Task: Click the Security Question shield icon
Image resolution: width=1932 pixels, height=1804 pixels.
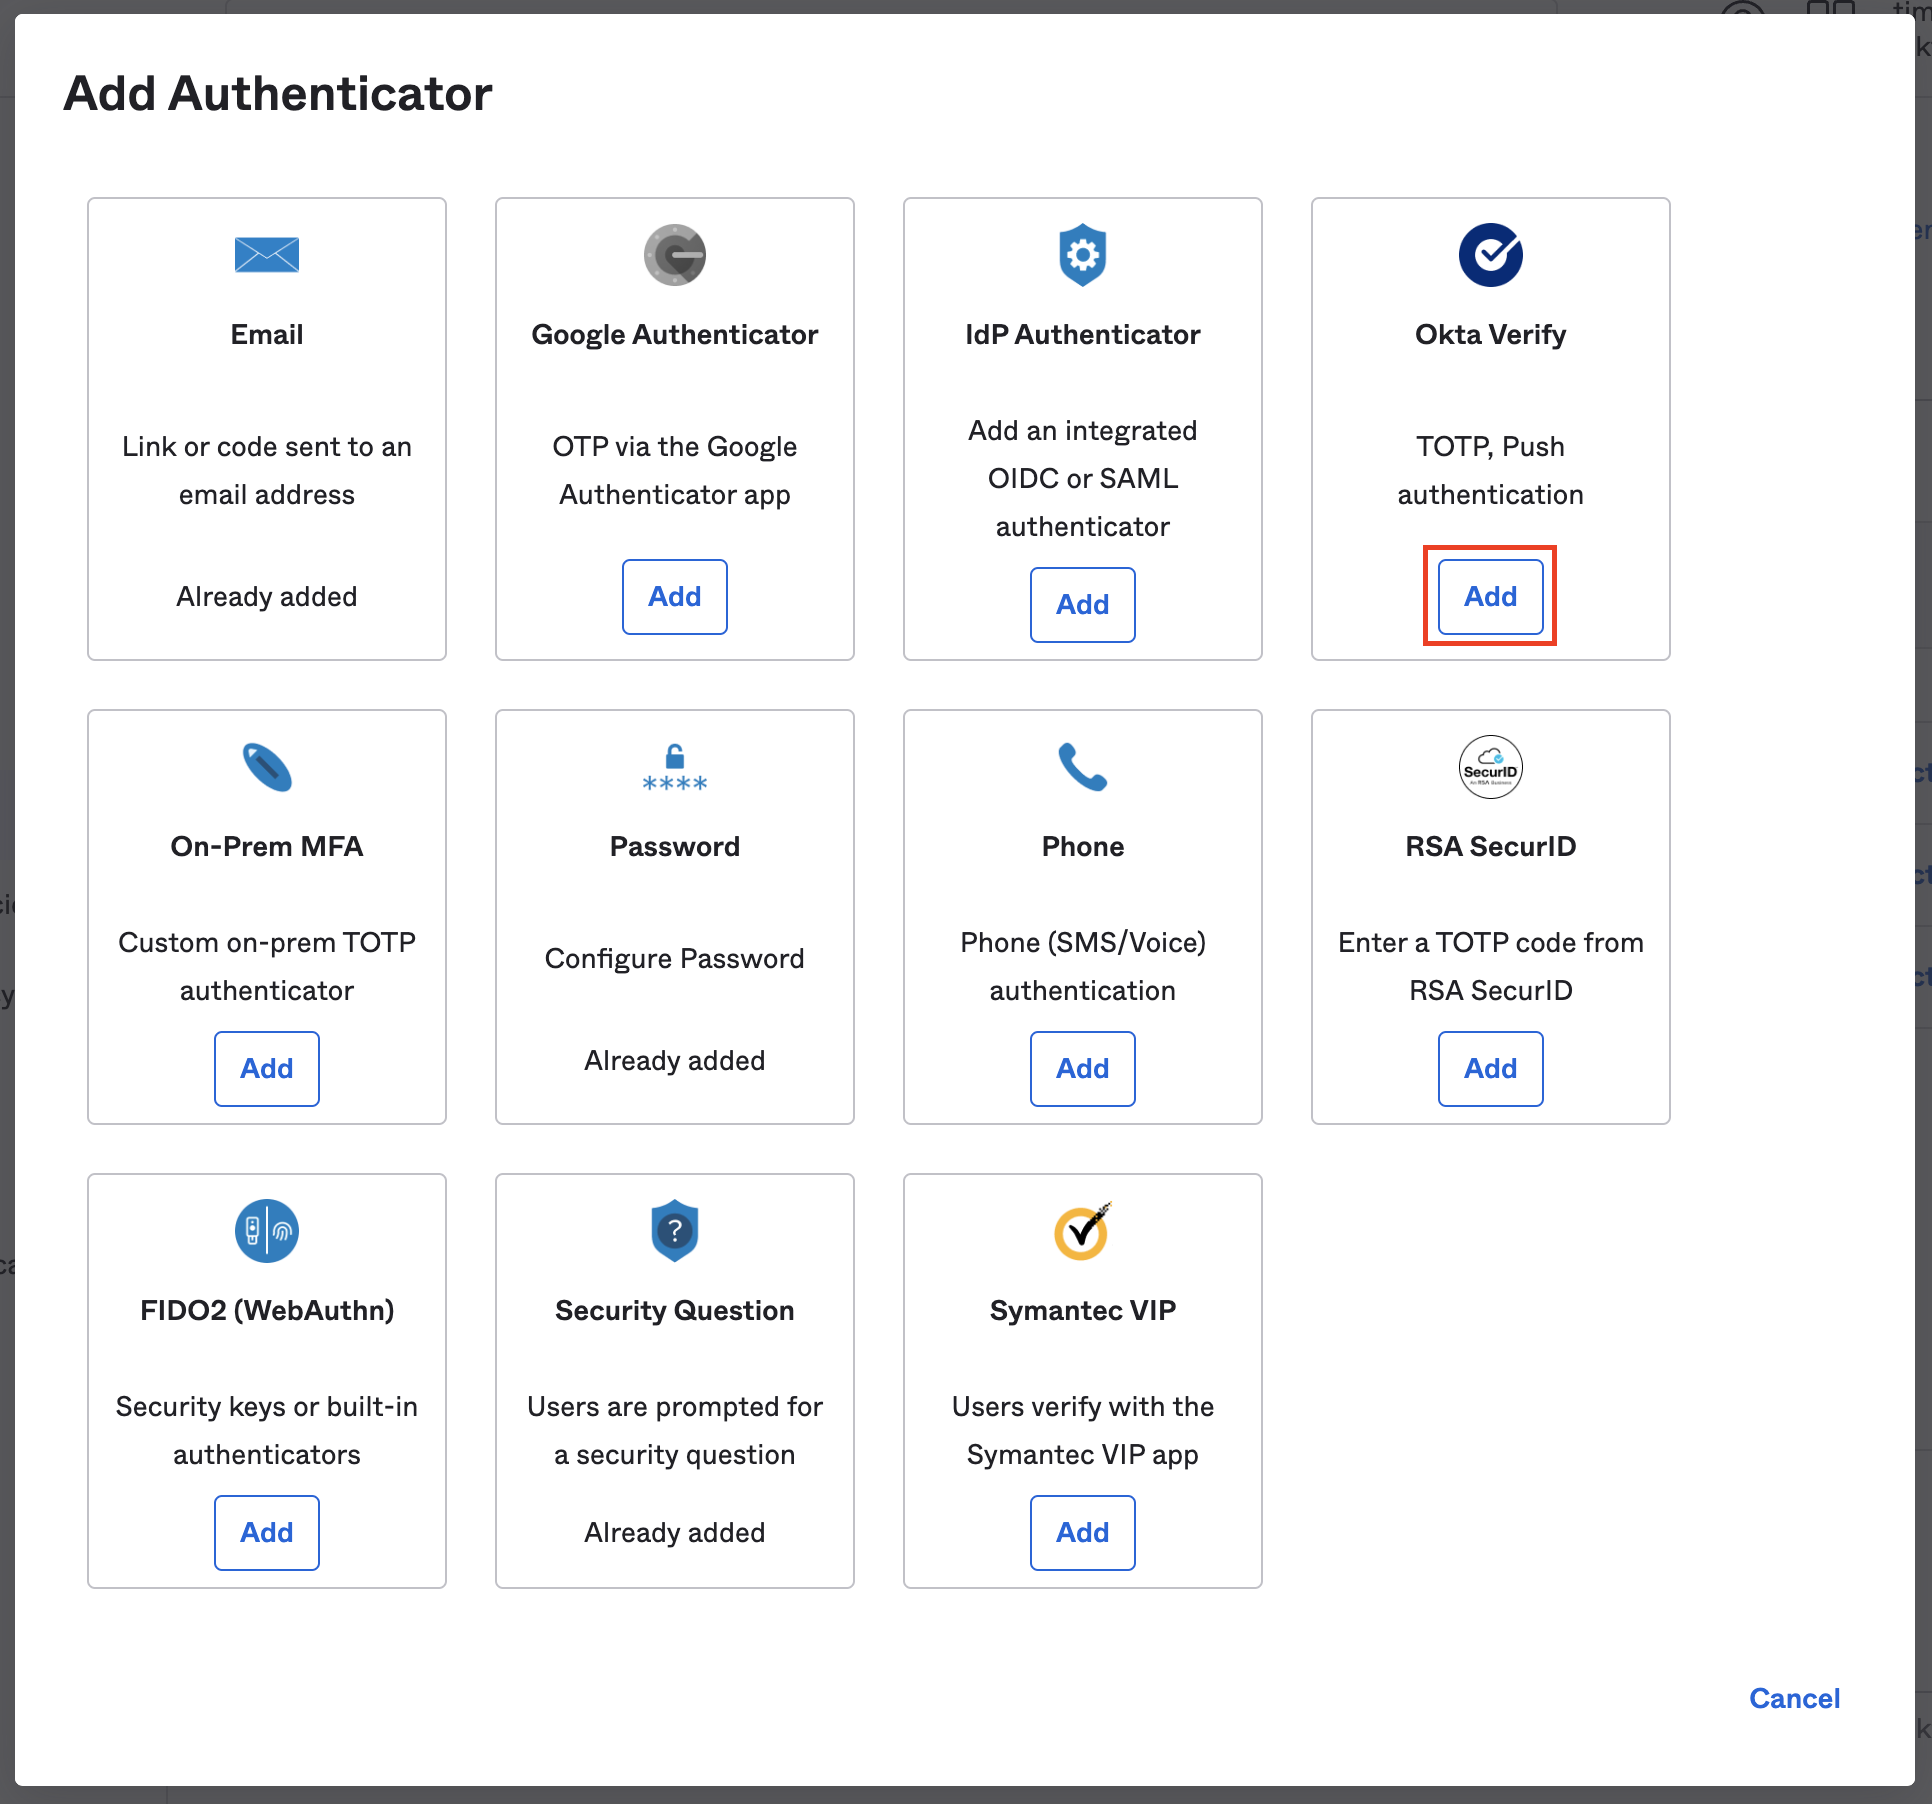Action: 675,1231
